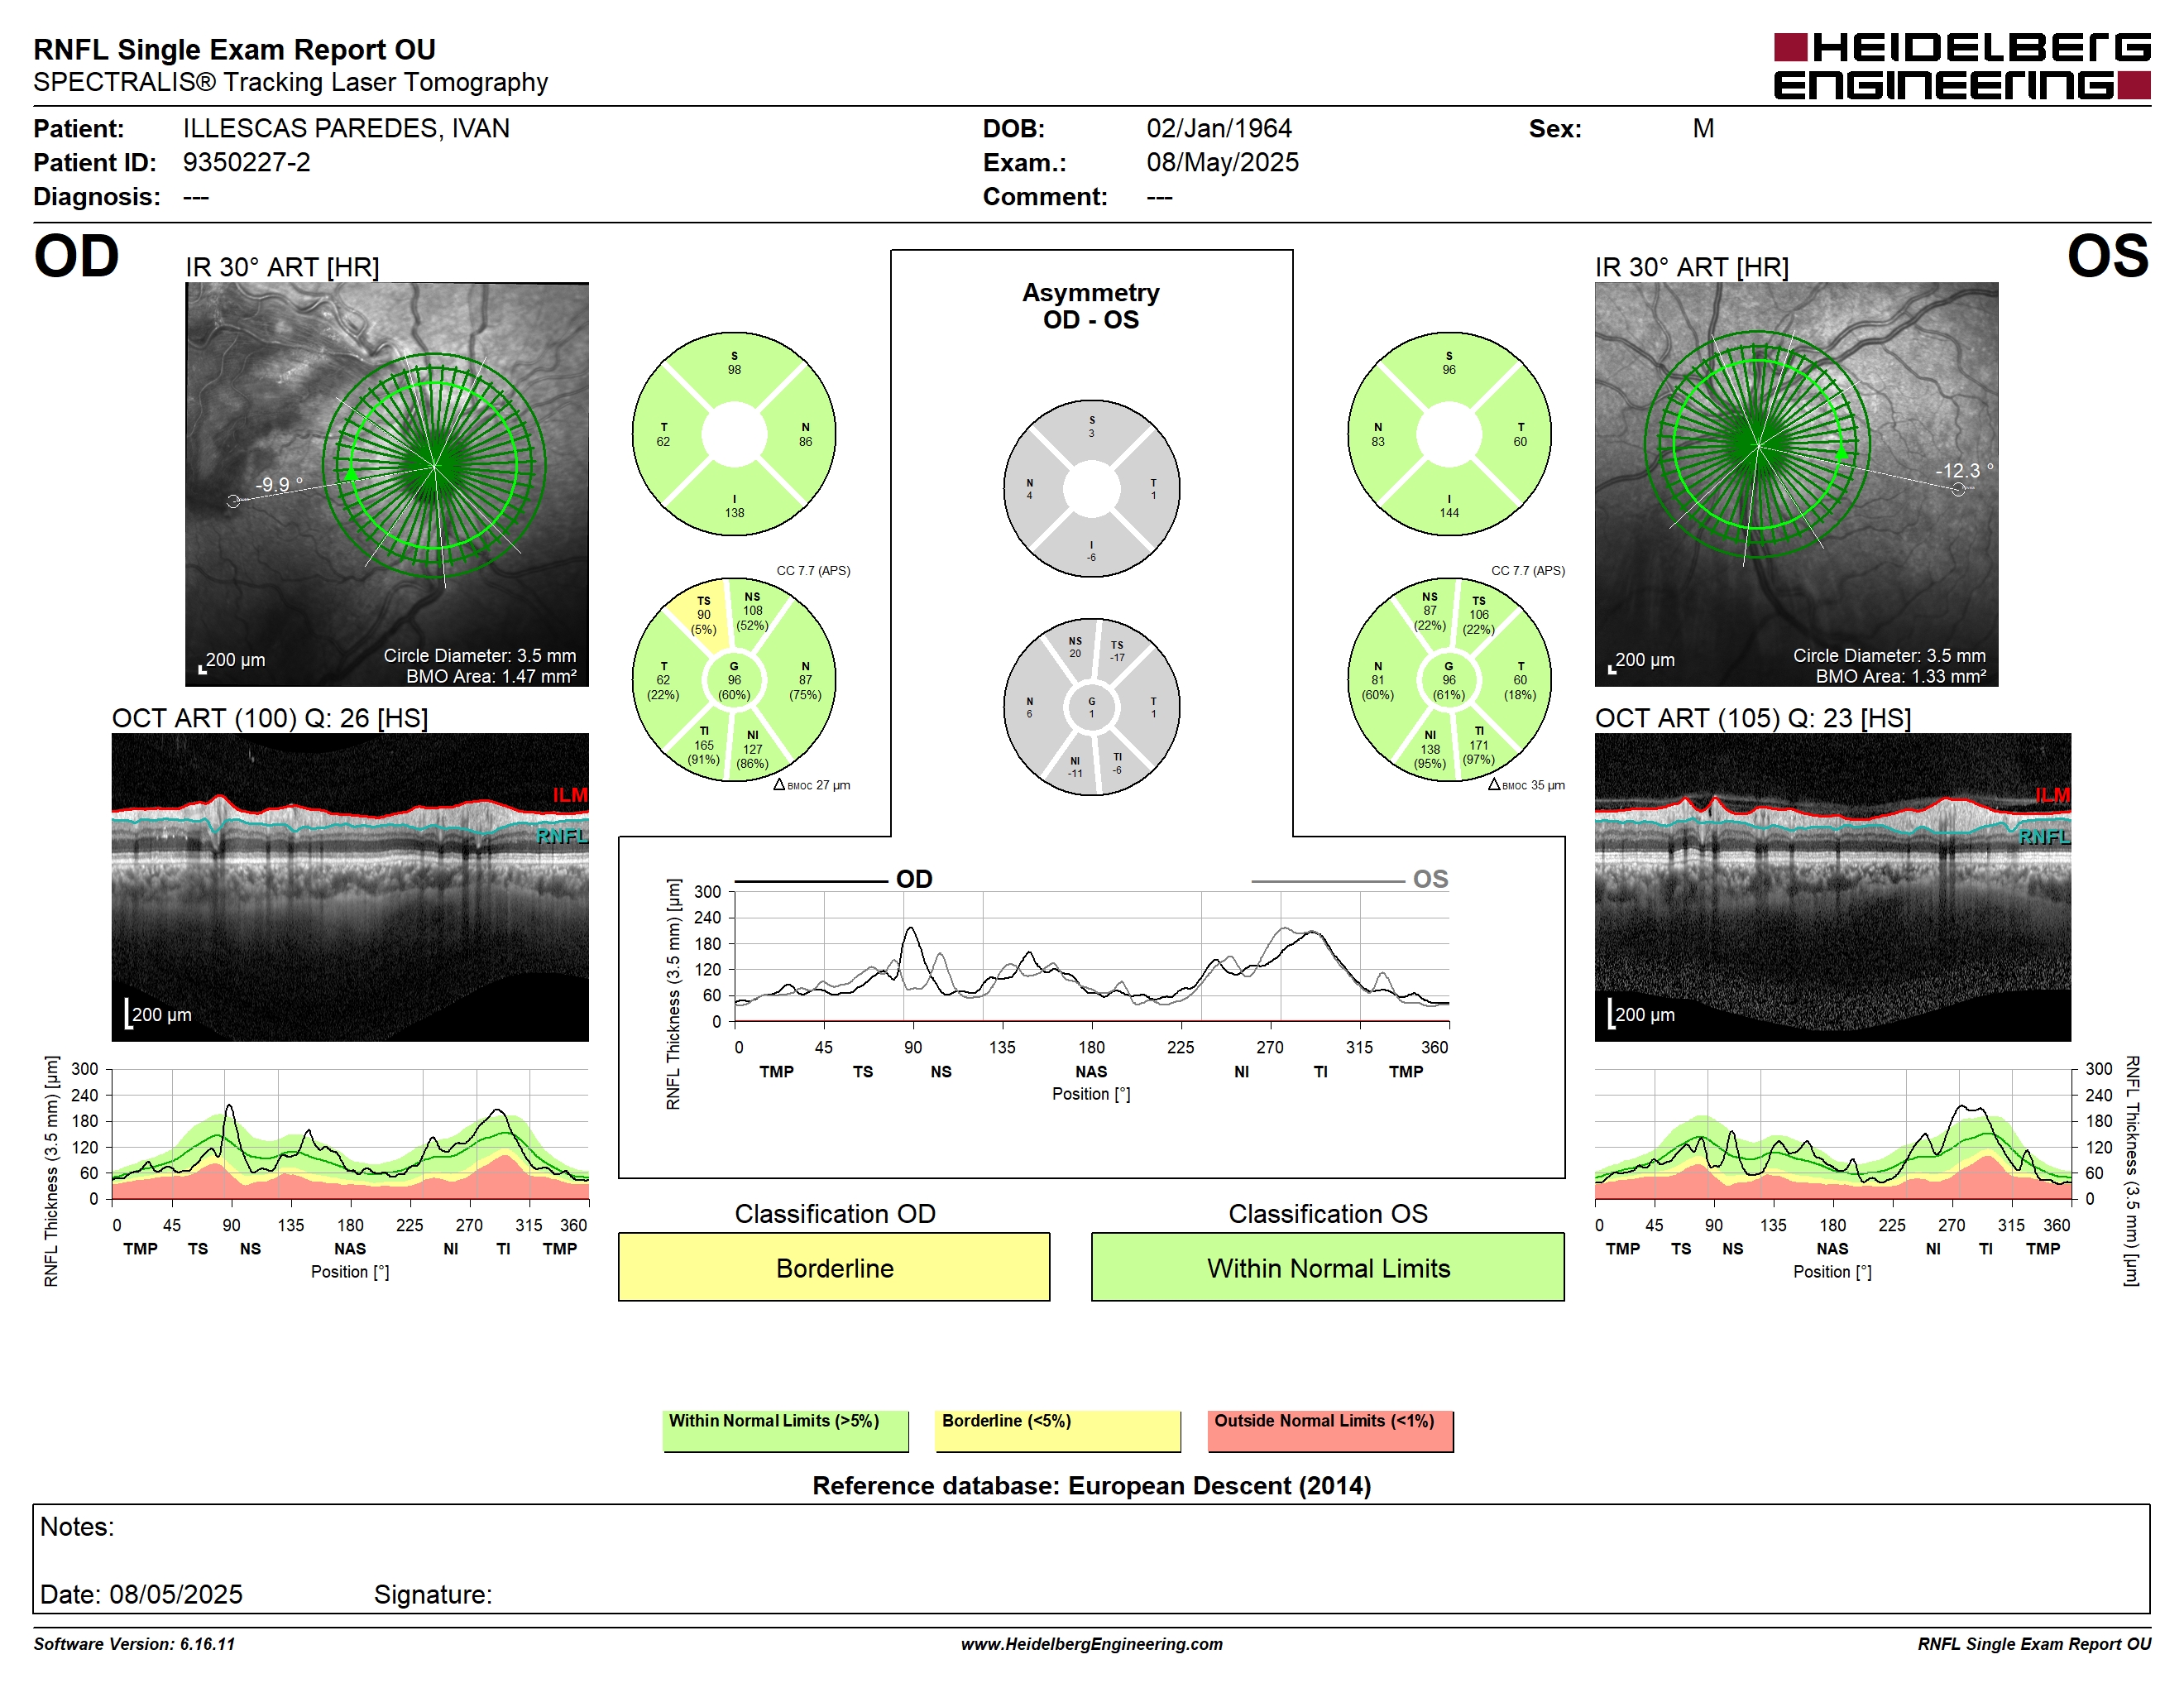Click the OS inferior sector value 144

1449,513
